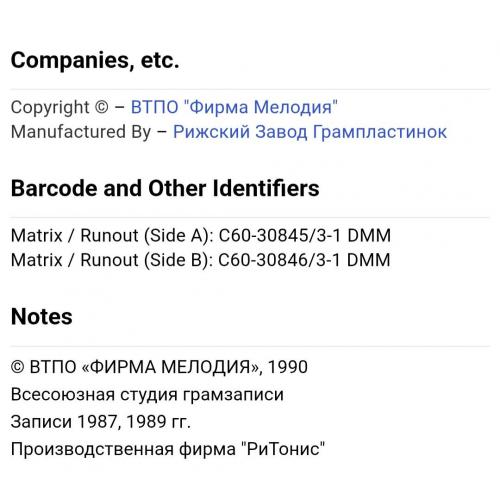Viewport: 500px width, 500px height.
Task: Select the Matrix / Runout (Side B) label
Action: tap(112, 260)
